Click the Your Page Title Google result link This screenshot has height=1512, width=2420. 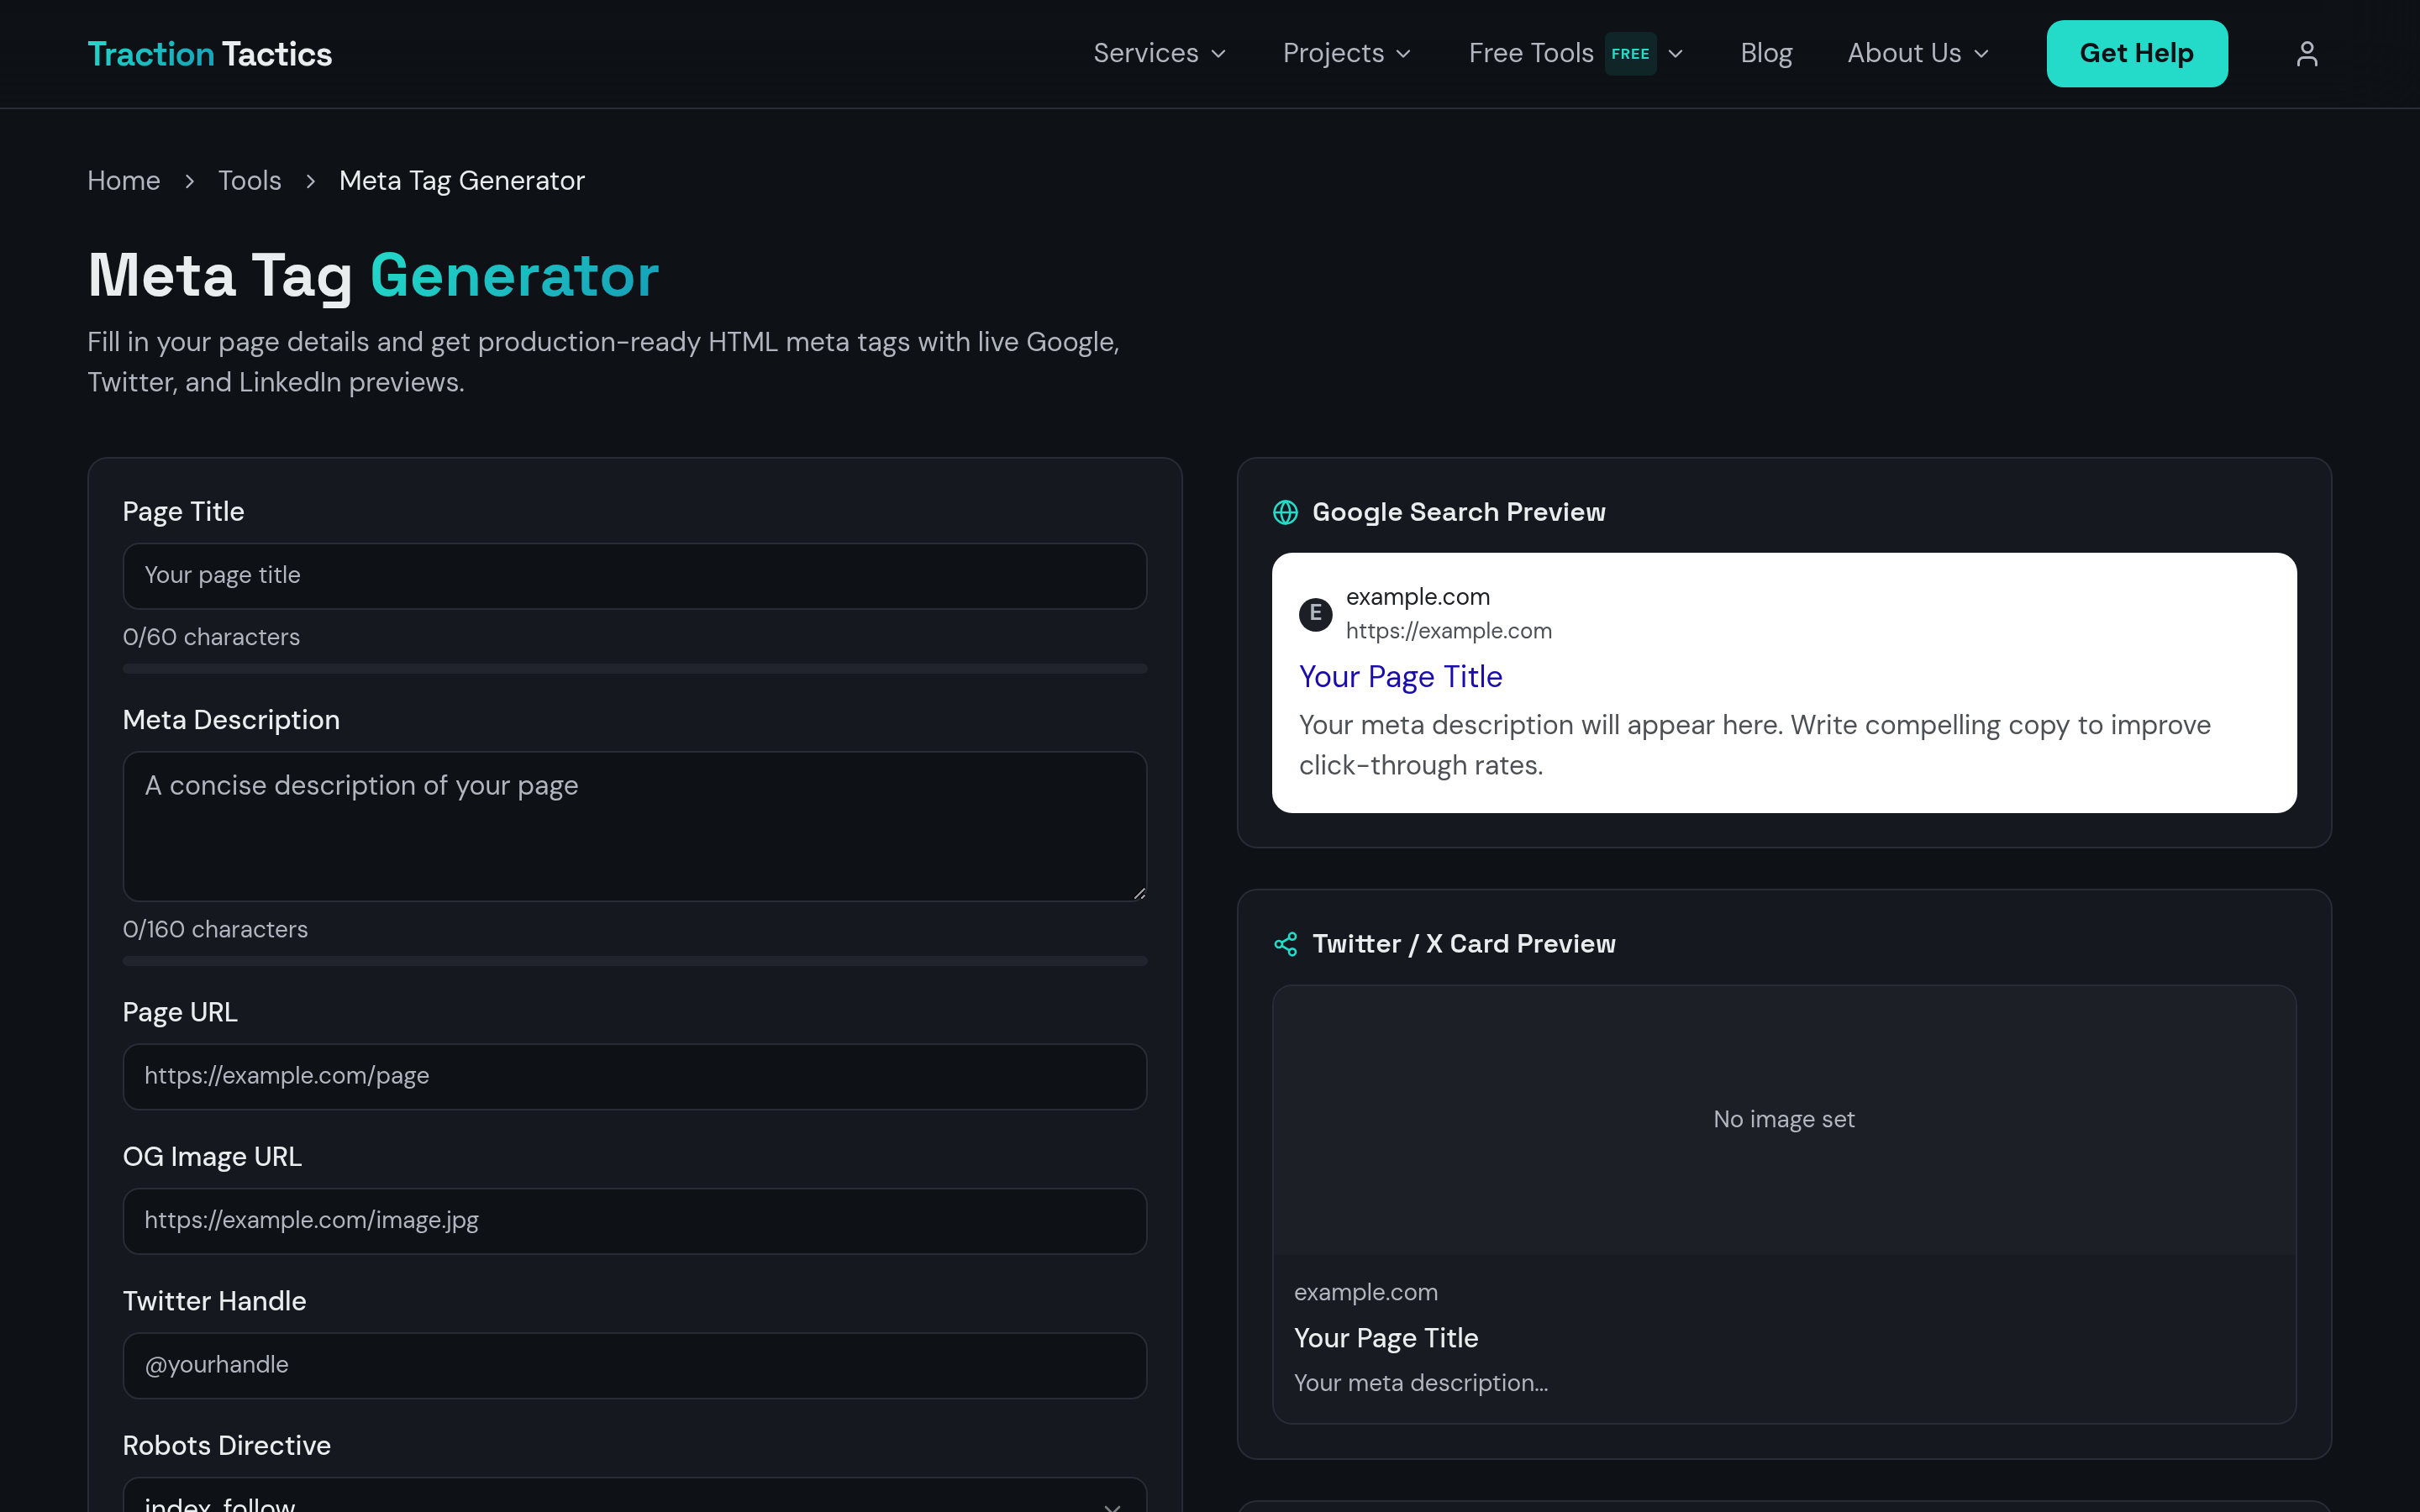(x=1400, y=677)
